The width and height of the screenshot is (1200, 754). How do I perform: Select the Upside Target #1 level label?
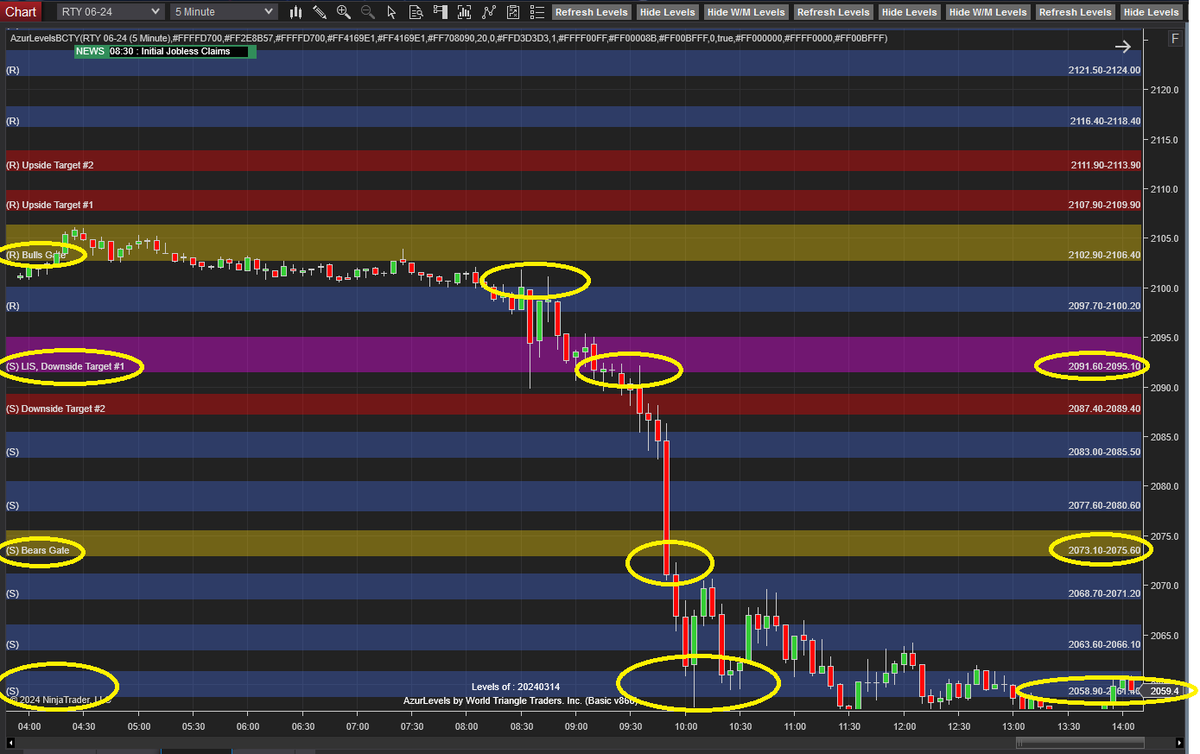pos(50,205)
